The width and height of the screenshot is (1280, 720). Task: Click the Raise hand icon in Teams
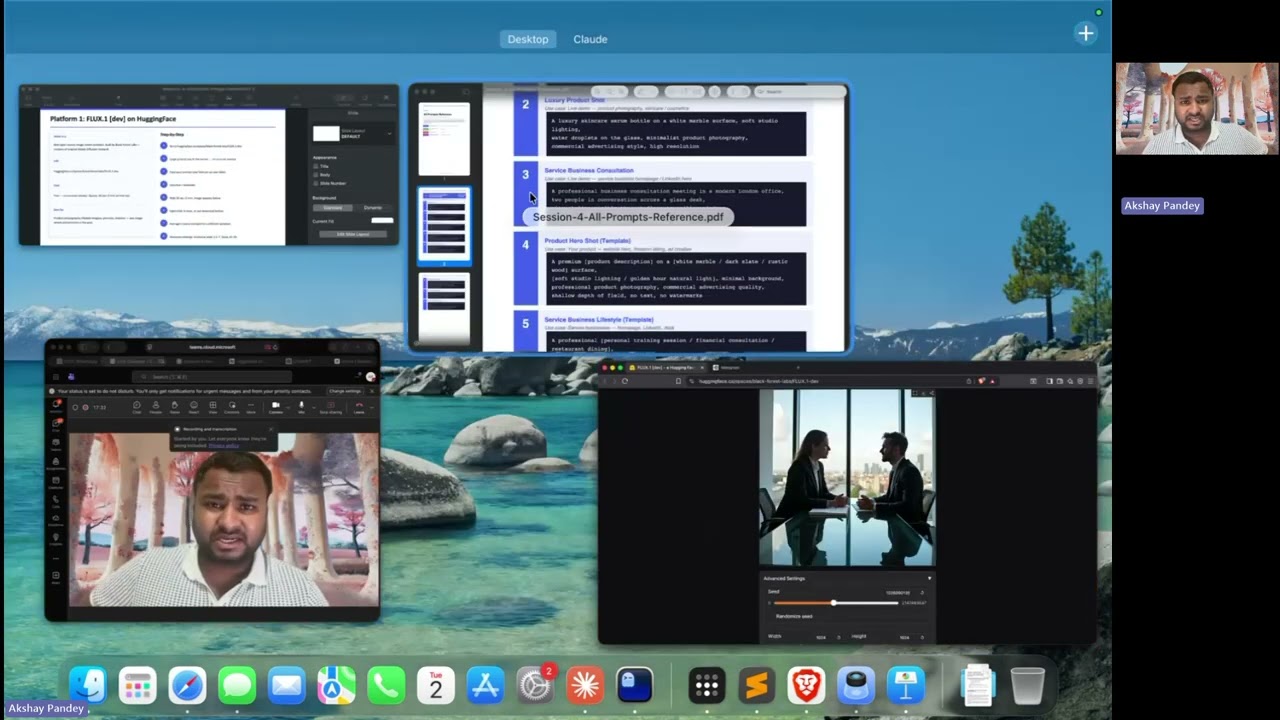click(175, 408)
